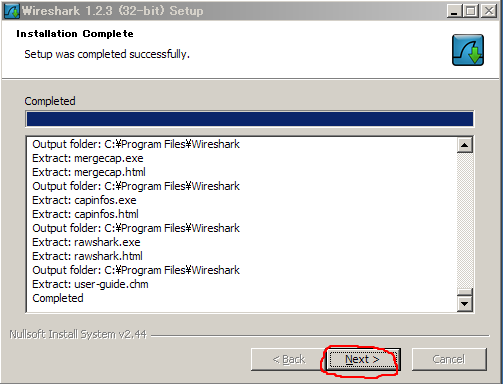
Task: Click the grayed-out Back button
Action: point(288,359)
